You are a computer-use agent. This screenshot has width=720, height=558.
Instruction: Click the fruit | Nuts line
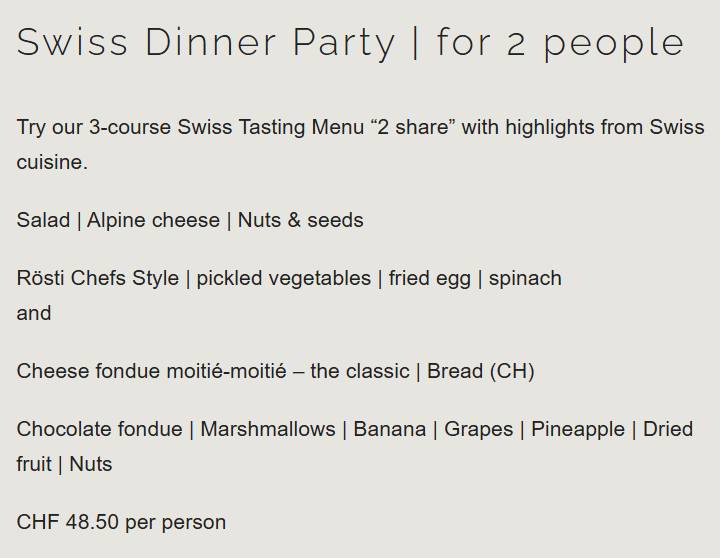64,464
